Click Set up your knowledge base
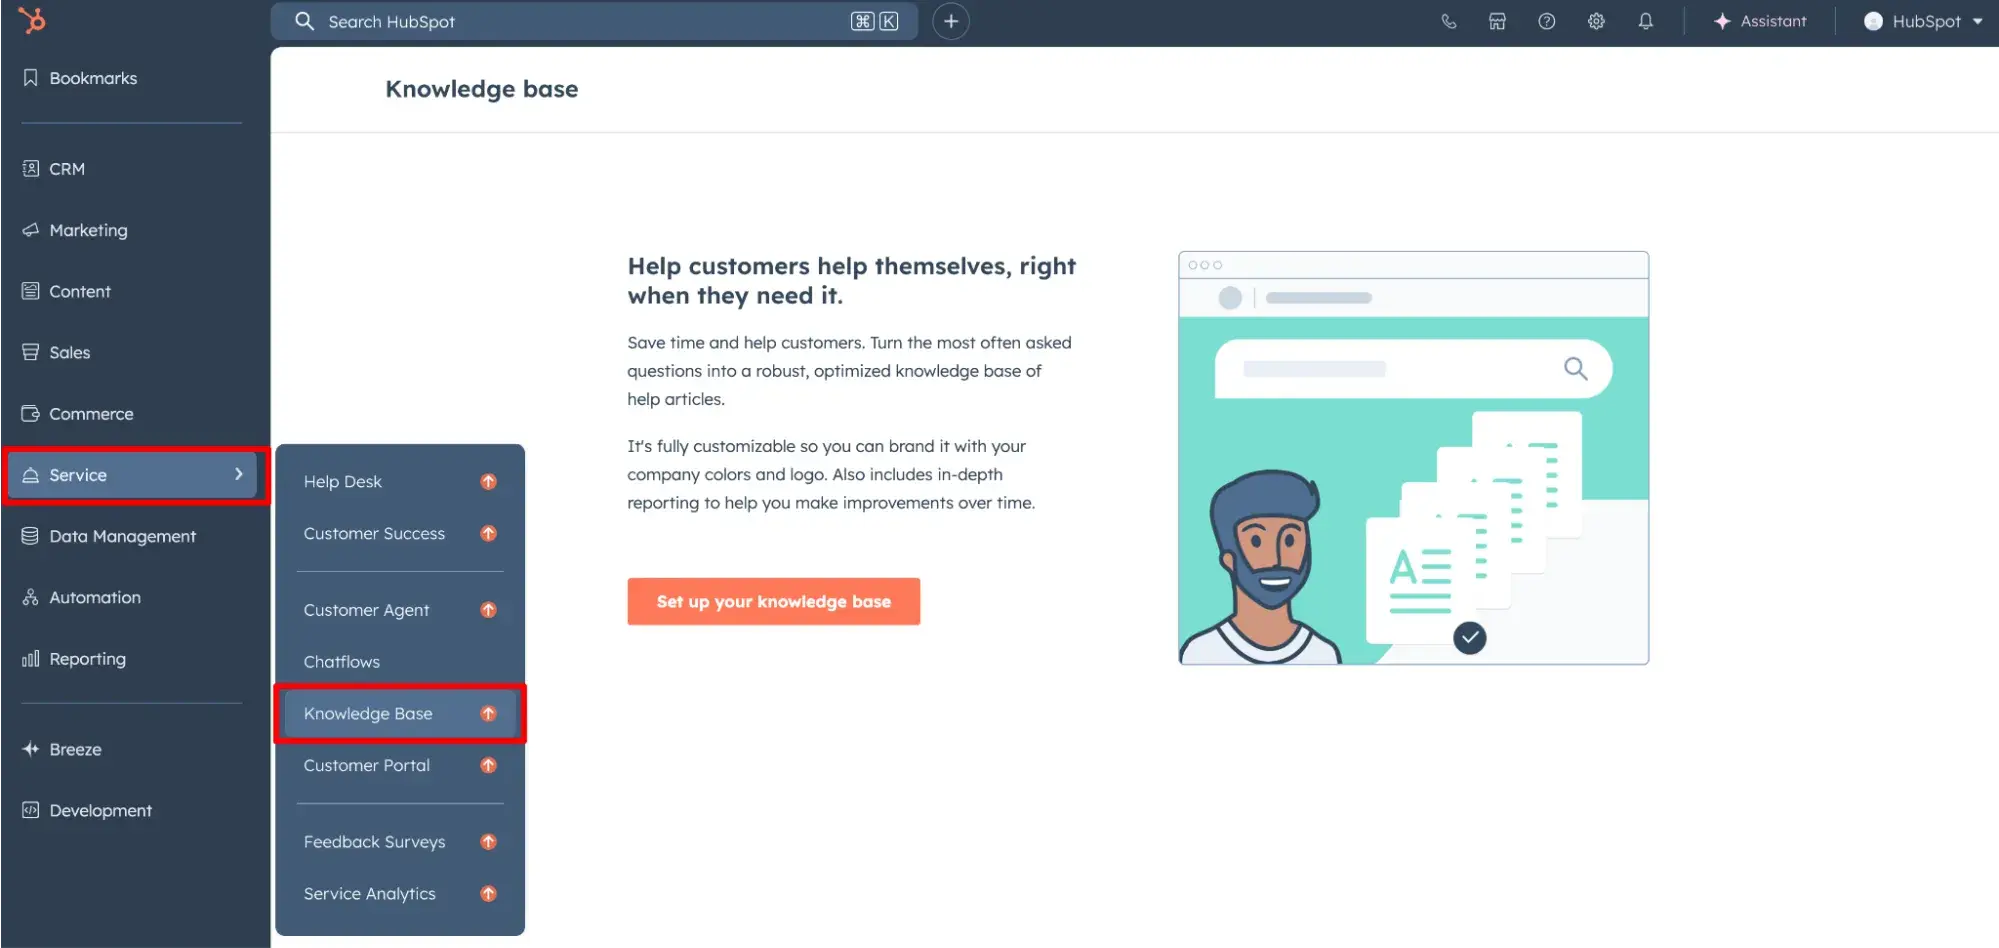Image resolution: width=1999 pixels, height=948 pixels. tap(773, 601)
